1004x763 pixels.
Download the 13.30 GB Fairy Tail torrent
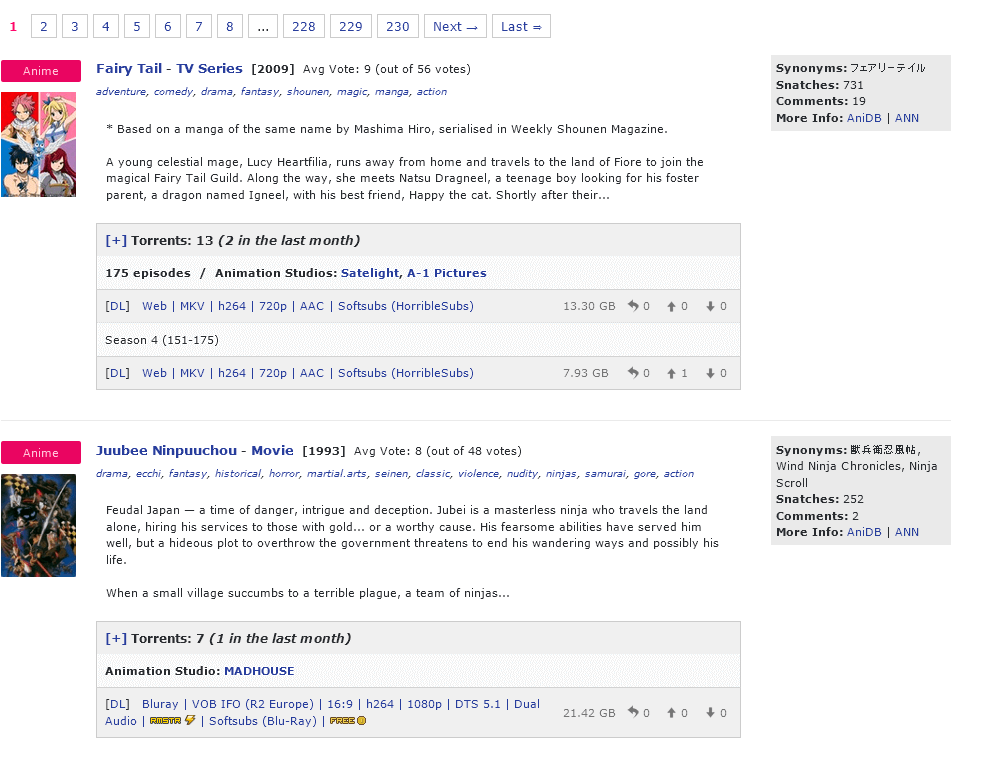coord(117,306)
